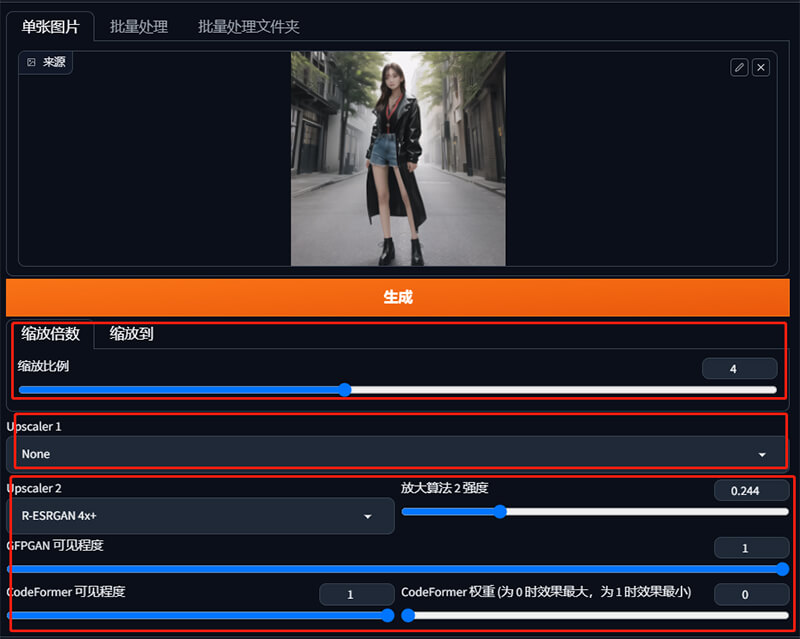Click the 缩放比例 value field showing 4
Image resolution: width=800 pixels, height=639 pixels.
pos(739,369)
